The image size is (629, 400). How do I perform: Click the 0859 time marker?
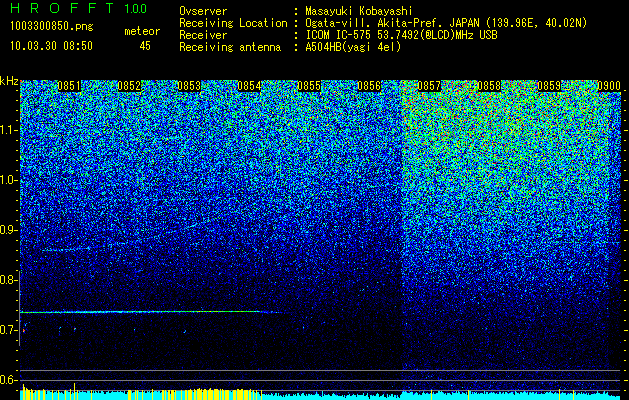(x=549, y=86)
